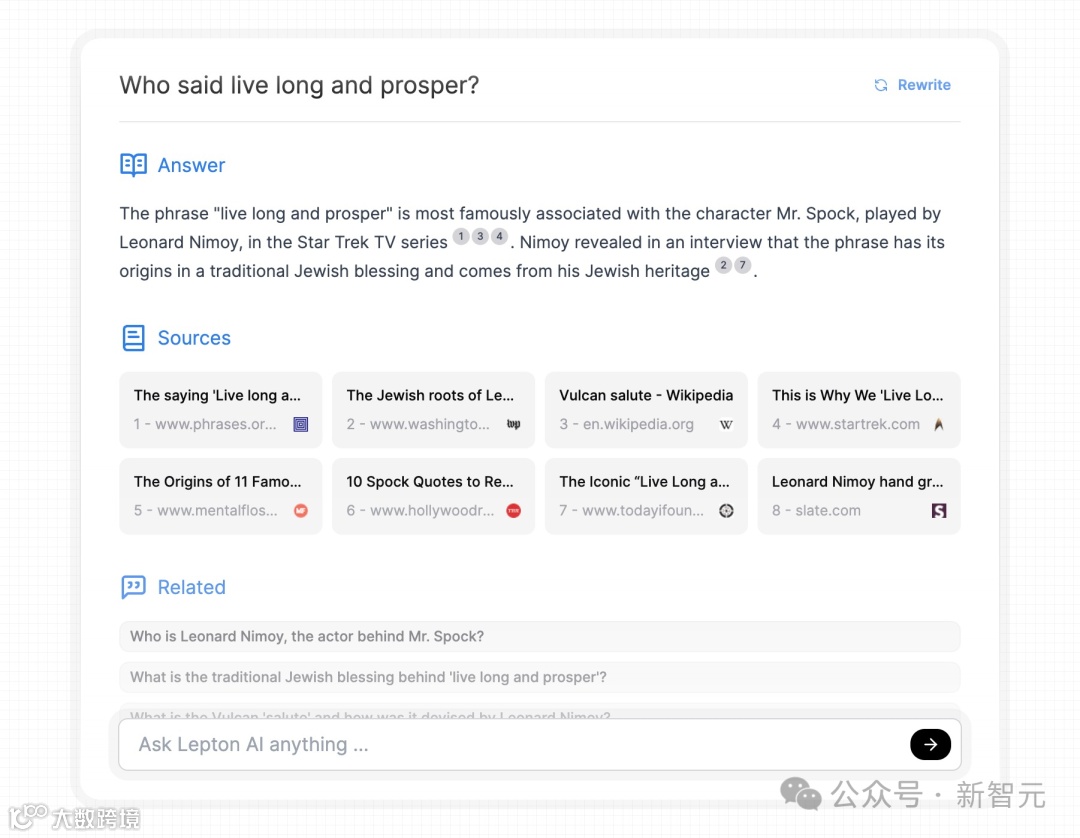
Task: Open the startrek.com source card
Action: pos(858,409)
